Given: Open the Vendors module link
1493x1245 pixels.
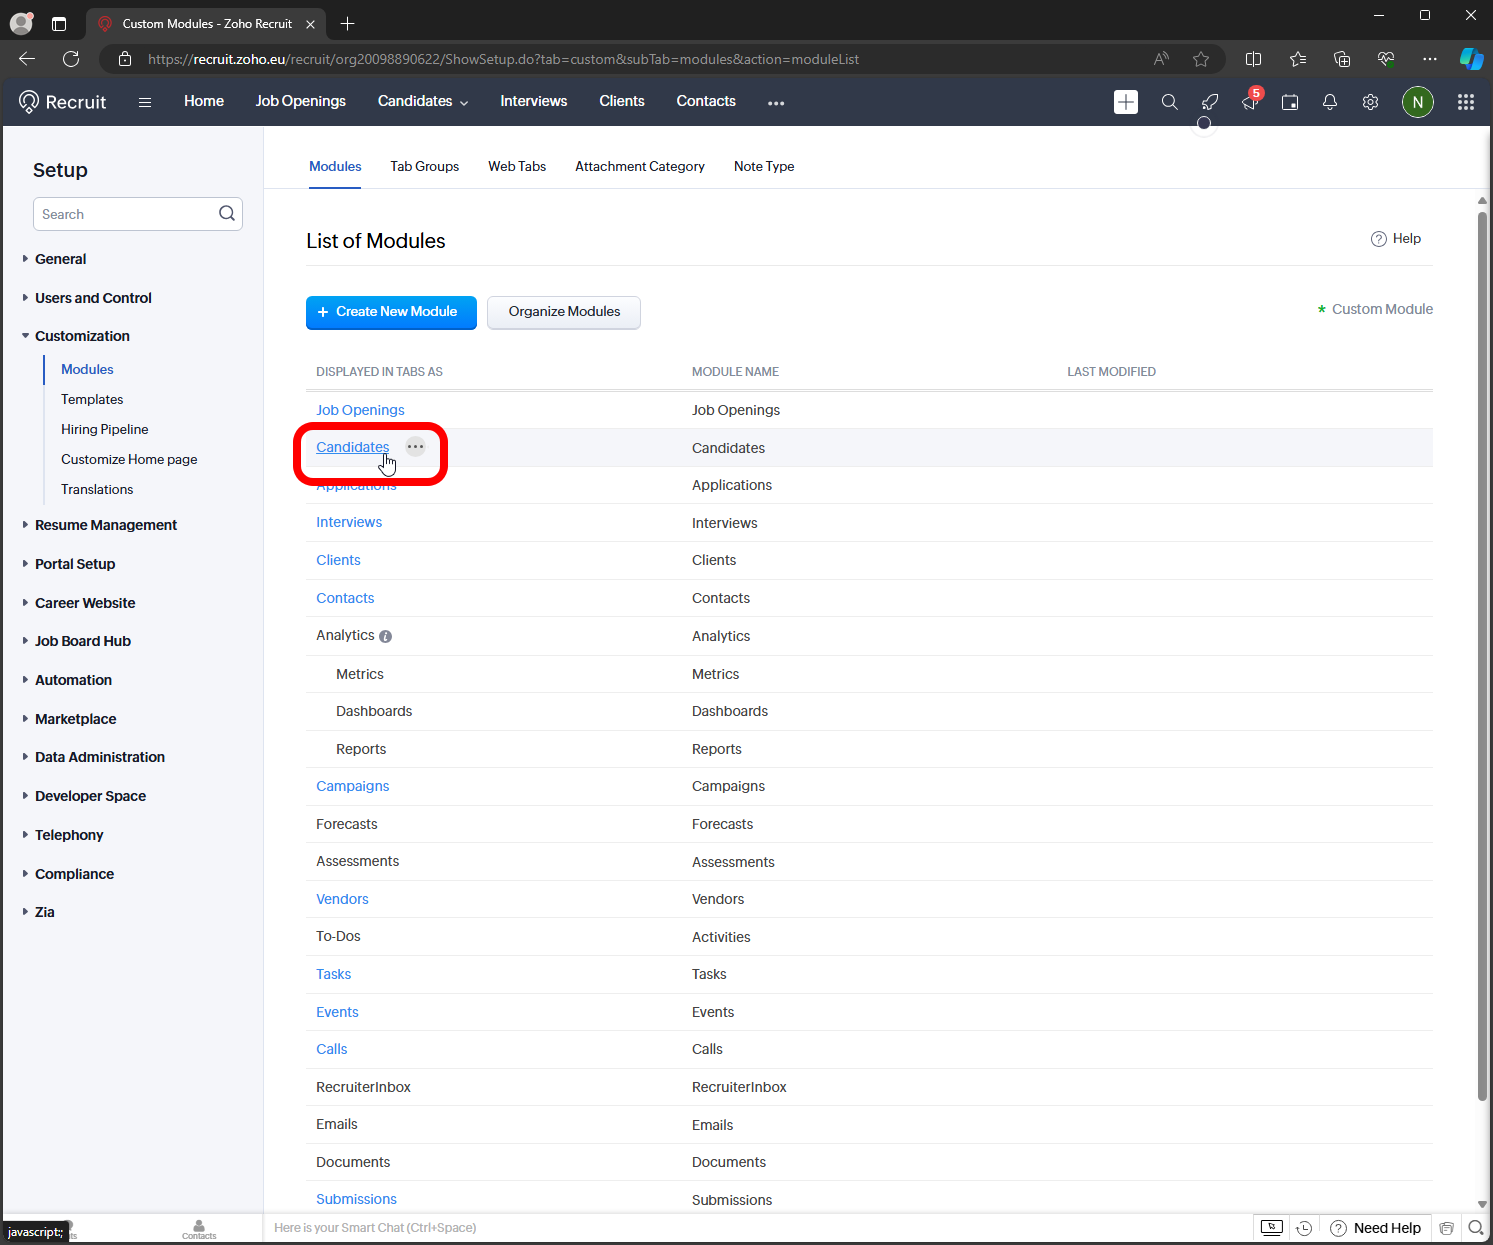Looking at the screenshot, I should 342,899.
